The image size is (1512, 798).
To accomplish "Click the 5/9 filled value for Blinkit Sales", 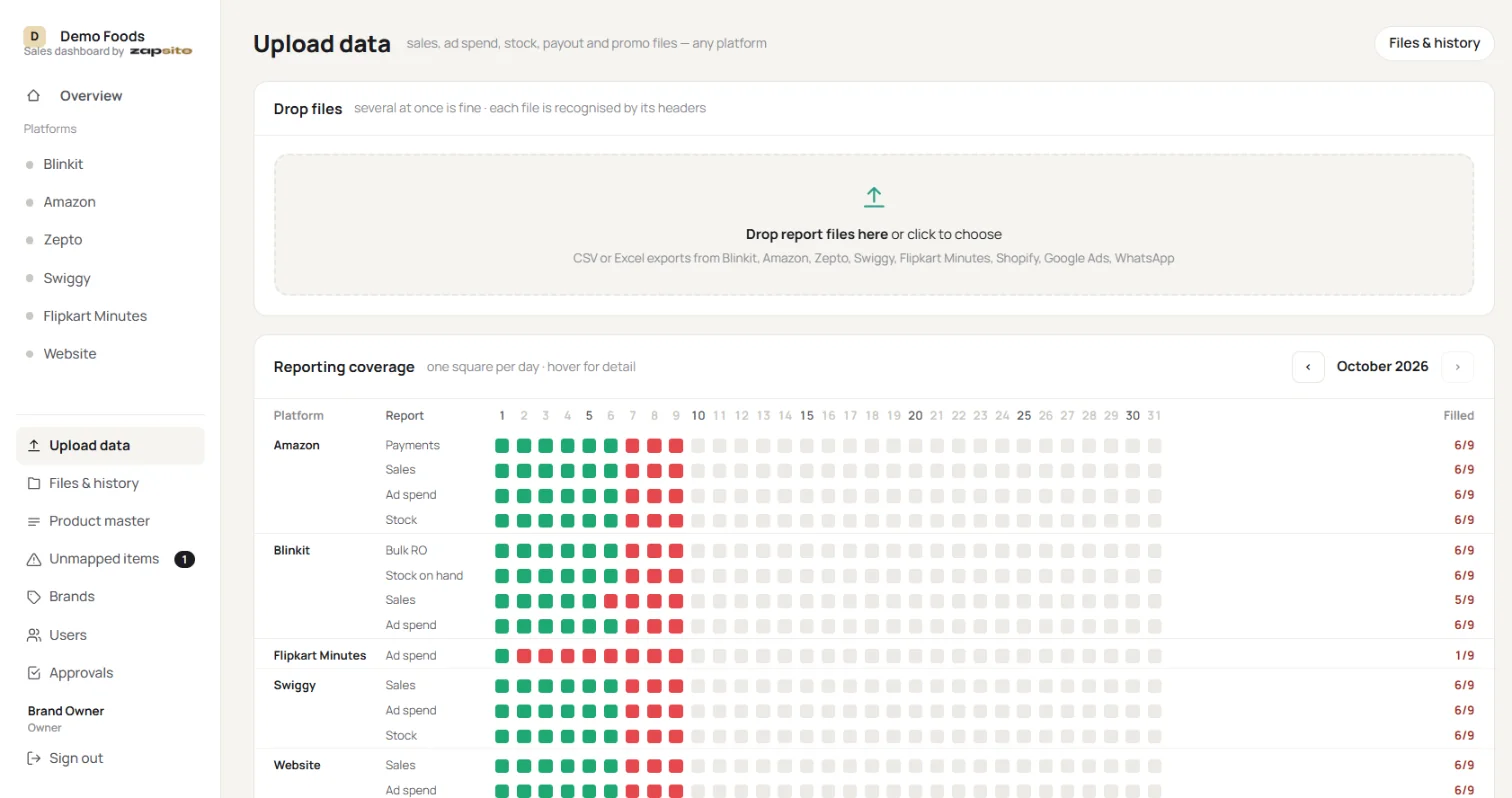I will [x=1464, y=600].
